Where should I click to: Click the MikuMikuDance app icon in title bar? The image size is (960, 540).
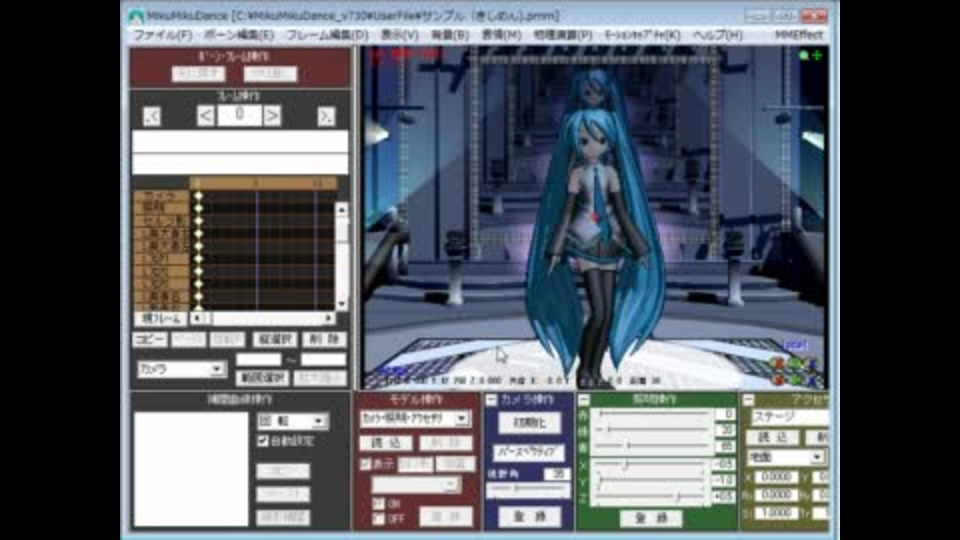point(136,16)
